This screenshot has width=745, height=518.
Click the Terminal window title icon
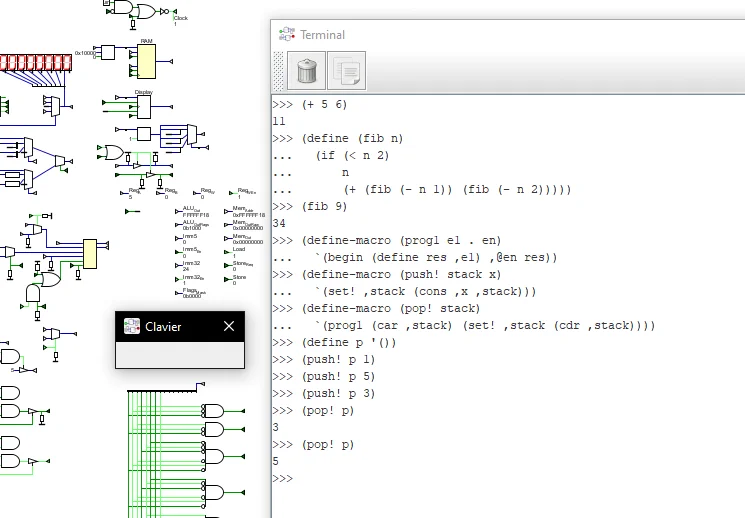287,34
